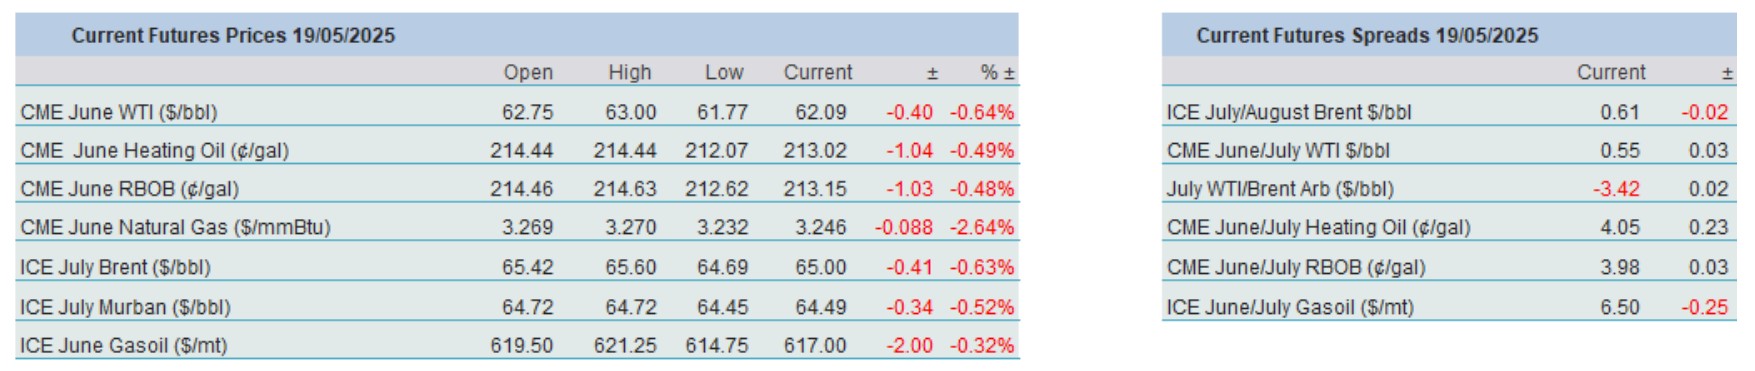Image resolution: width=1755 pixels, height=371 pixels.
Task: Click the ICE June/July Gasoil change -0.25
Action: 1704,307
